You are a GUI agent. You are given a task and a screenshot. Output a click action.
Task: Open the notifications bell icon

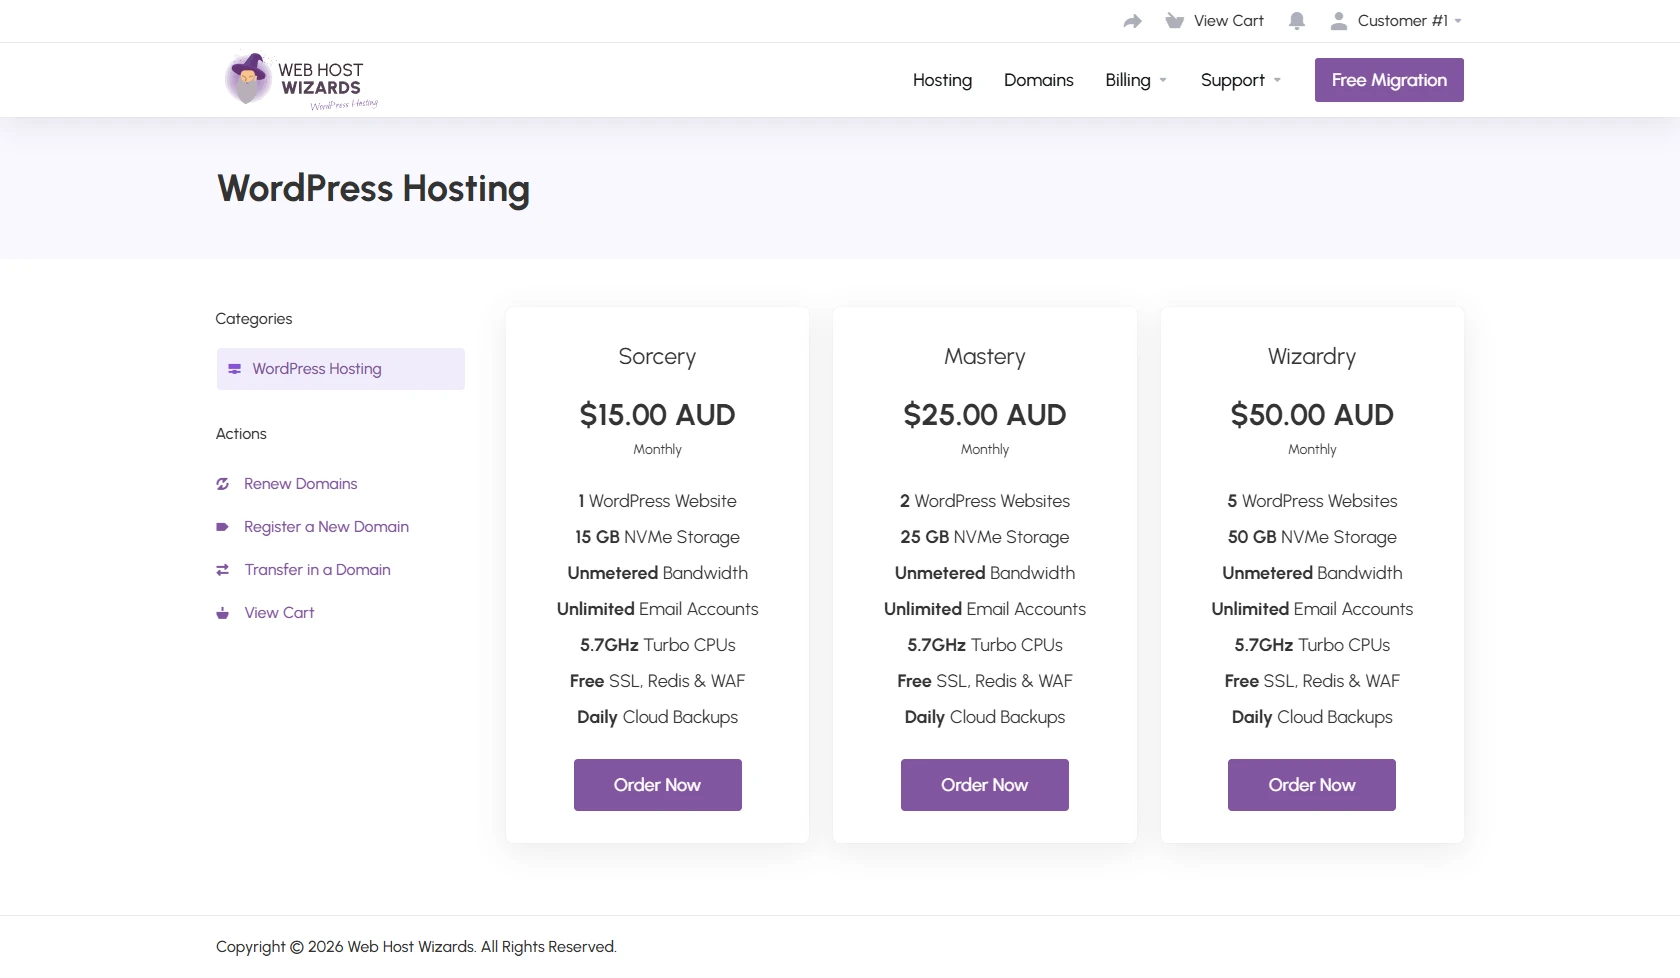click(1297, 21)
